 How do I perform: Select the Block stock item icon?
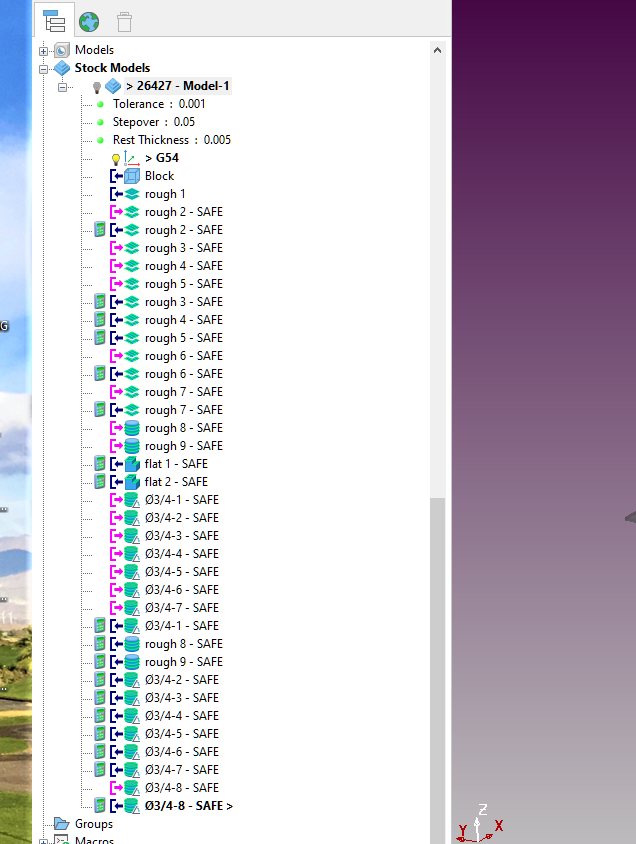coord(132,176)
